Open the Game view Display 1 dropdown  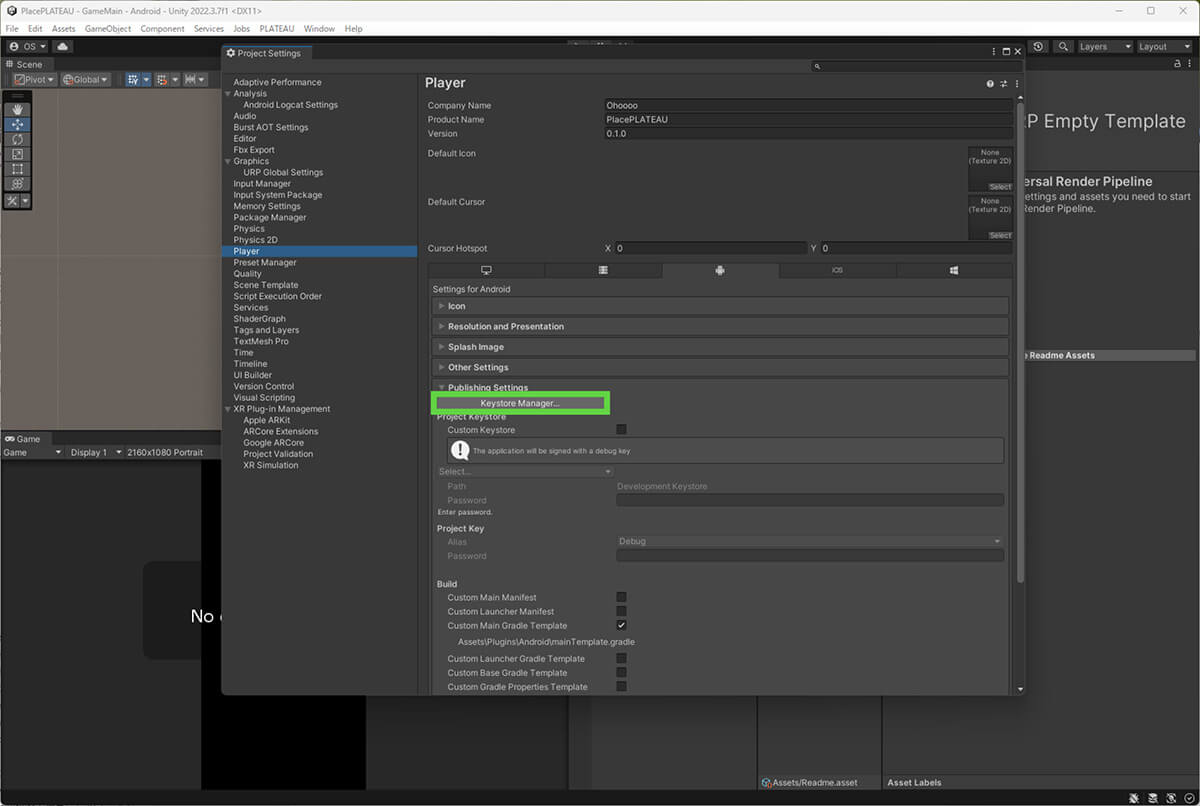point(95,452)
